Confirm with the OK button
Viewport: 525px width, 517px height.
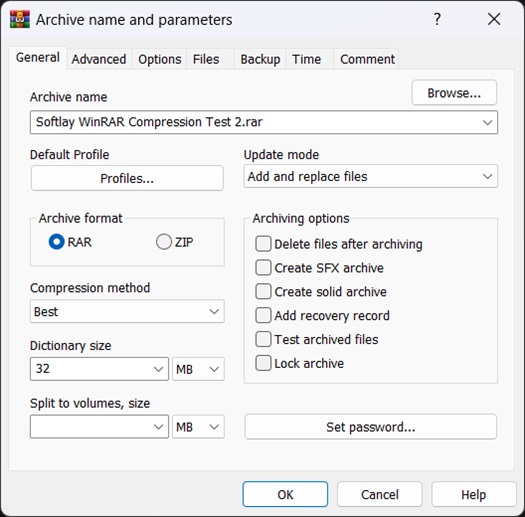pyautogui.click(x=285, y=494)
